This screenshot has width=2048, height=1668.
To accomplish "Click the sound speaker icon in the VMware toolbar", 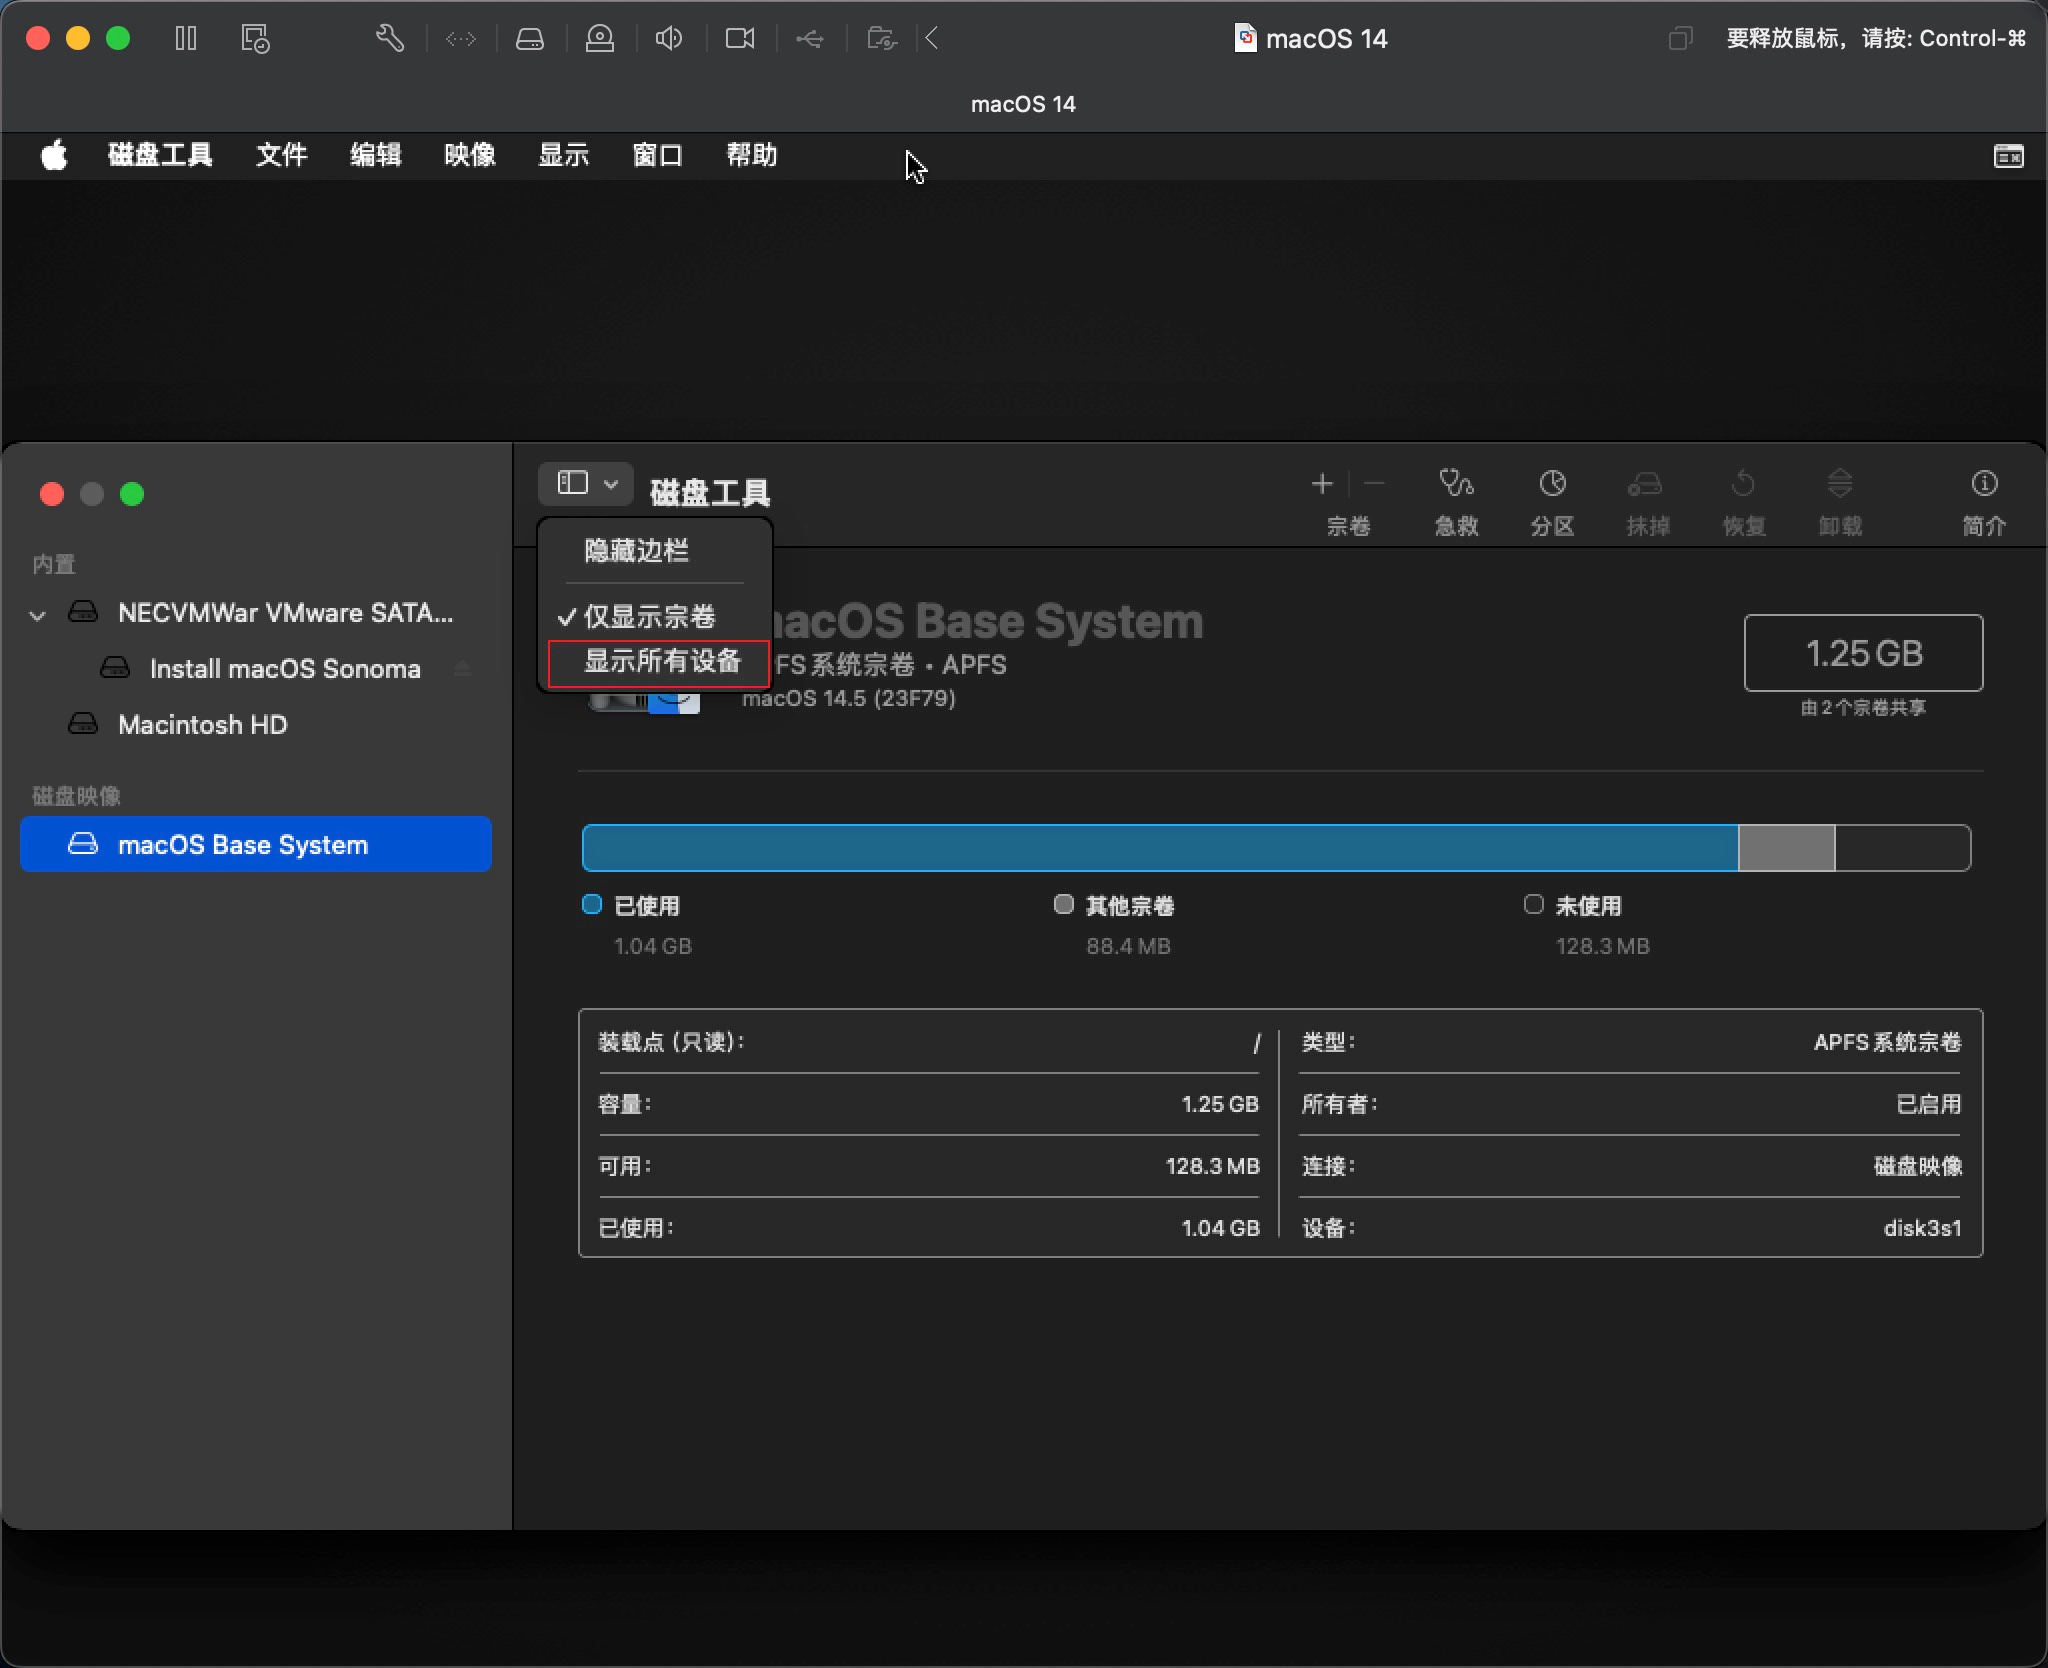I will [x=669, y=39].
